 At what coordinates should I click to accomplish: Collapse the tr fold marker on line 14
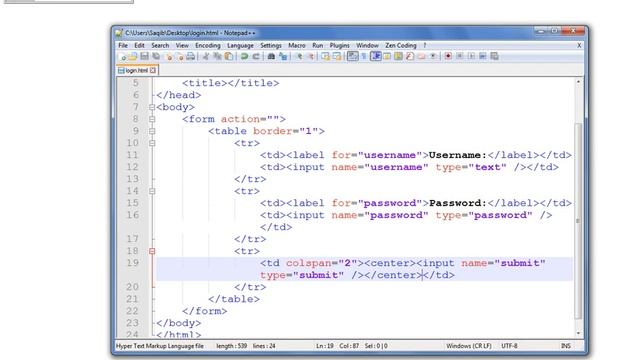coord(152,191)
